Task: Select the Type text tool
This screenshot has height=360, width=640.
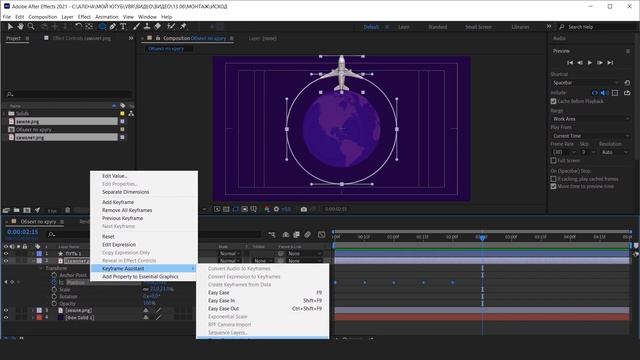Action: pyautogui.click(x=123, y=27)
